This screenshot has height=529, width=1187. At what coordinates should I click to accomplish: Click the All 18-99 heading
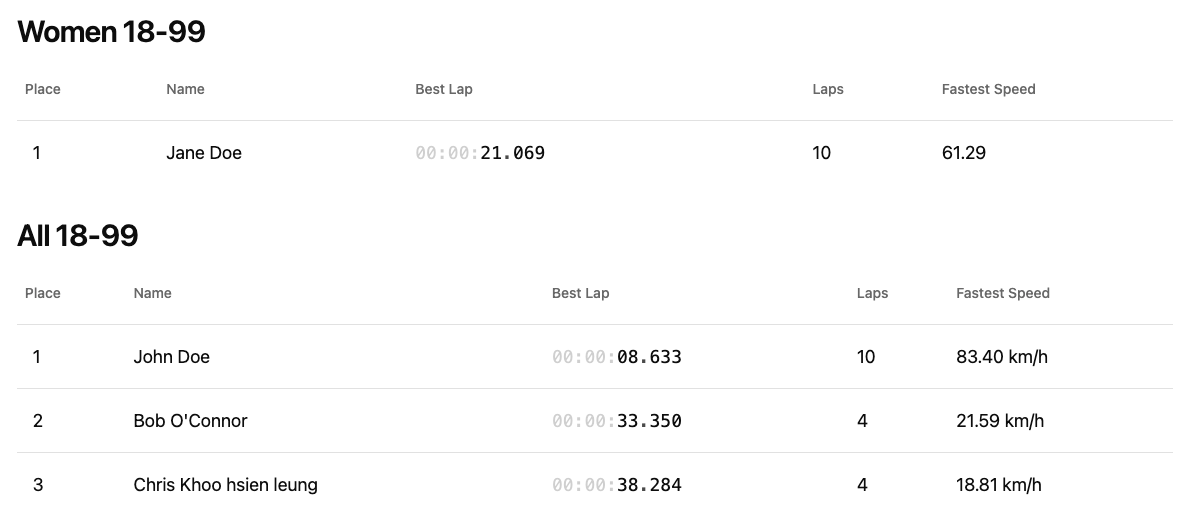78,236
